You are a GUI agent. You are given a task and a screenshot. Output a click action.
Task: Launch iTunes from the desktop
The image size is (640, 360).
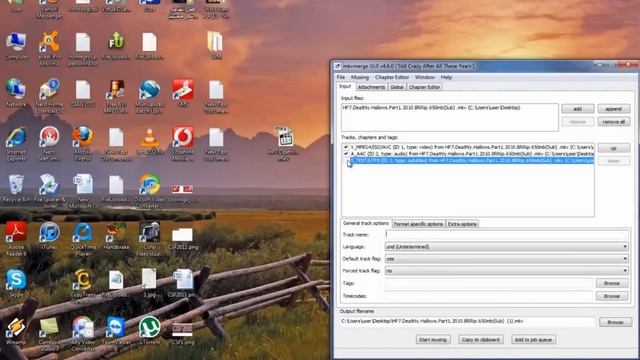click(x=49, y=236)
